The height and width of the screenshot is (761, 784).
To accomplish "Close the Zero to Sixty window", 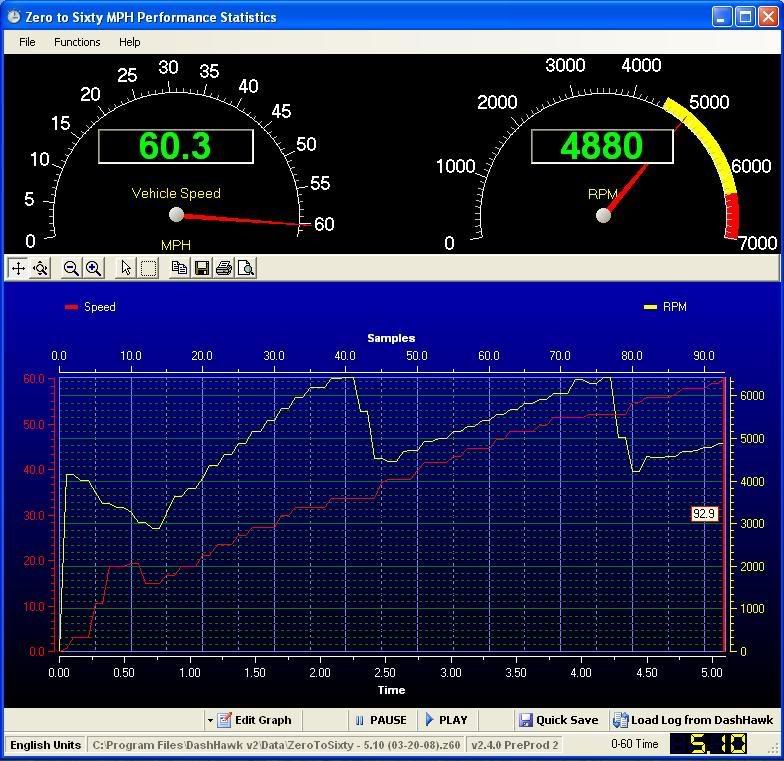I will pyautogui.click(x=768, y=17).
